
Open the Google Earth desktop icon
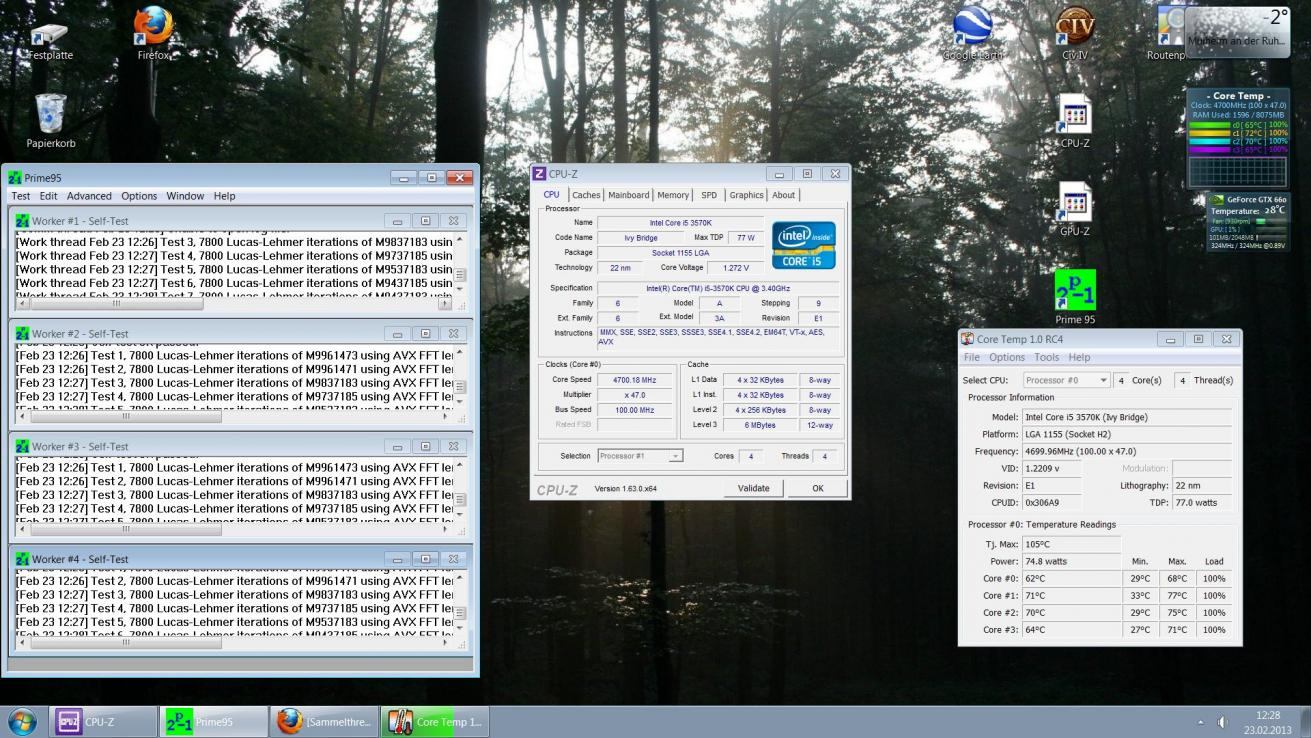click(x=972, y=33)
